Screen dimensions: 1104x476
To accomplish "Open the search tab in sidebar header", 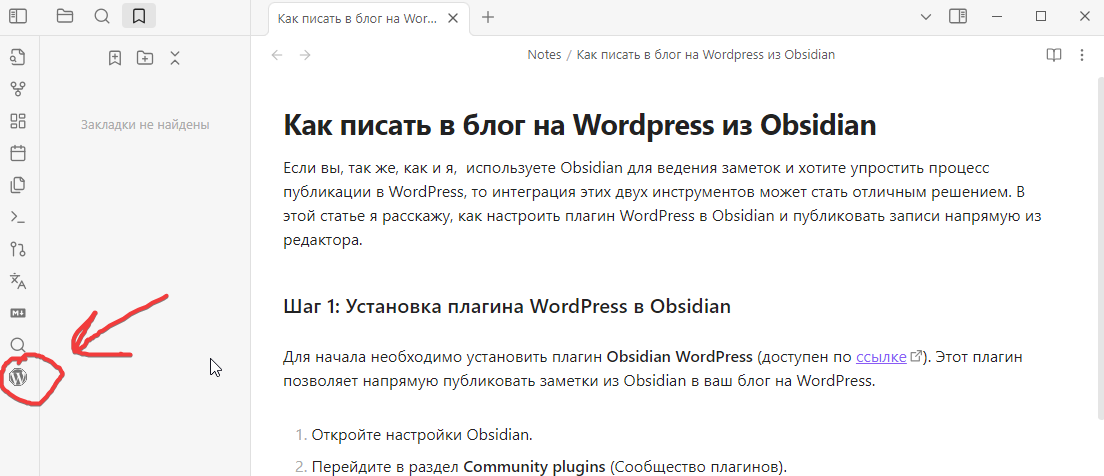I will pyautogui.click(x=102, y=16).
